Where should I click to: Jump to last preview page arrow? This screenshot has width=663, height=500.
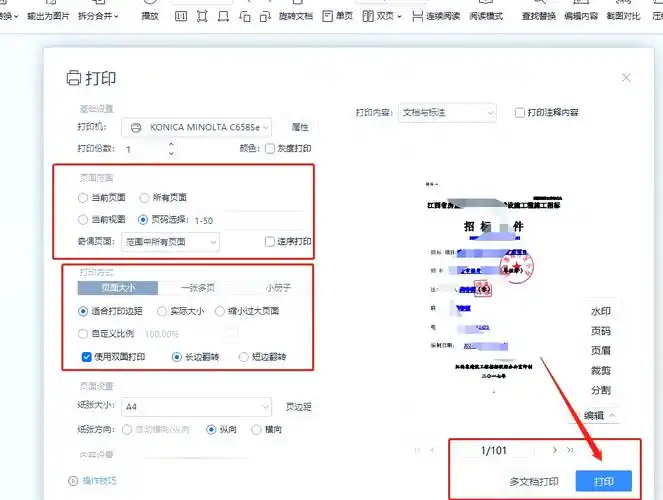(570, 451)
